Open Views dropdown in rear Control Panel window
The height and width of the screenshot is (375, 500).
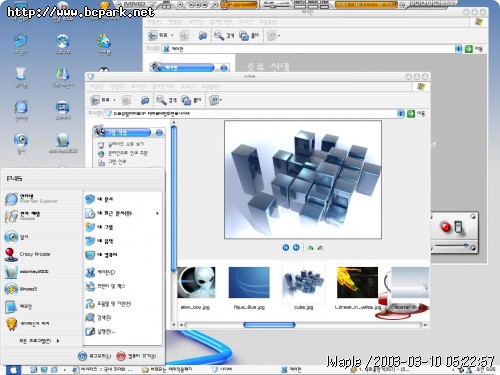click(274, 35)
